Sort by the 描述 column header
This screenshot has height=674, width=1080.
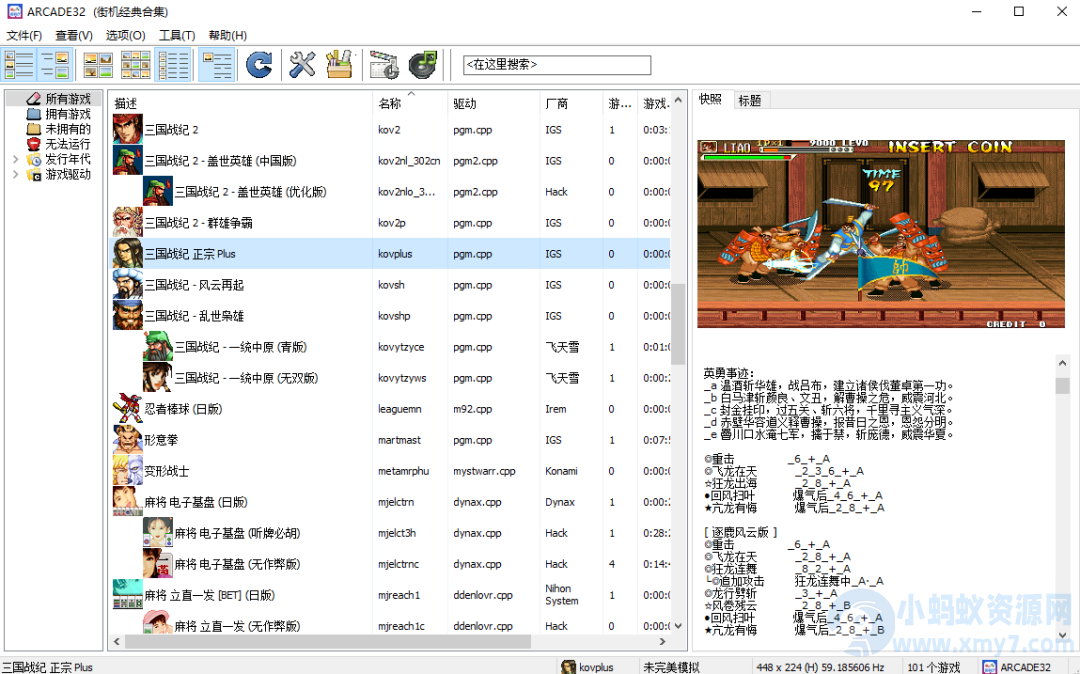point(241,103)
